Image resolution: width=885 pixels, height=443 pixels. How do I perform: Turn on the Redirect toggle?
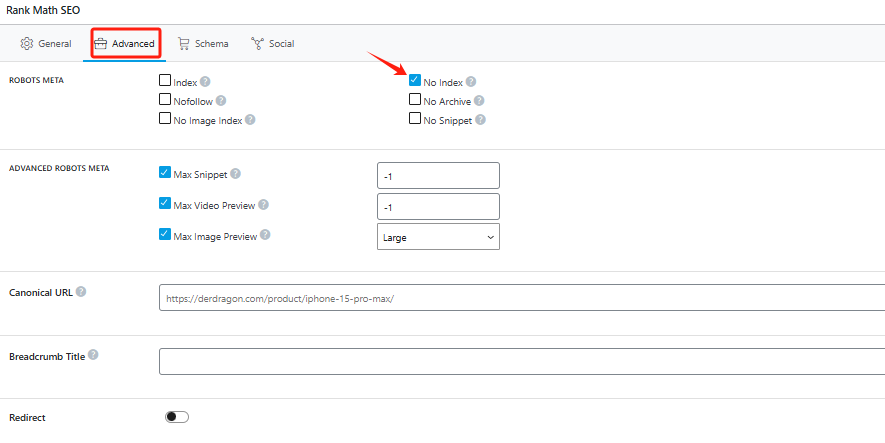coord(177,417)
